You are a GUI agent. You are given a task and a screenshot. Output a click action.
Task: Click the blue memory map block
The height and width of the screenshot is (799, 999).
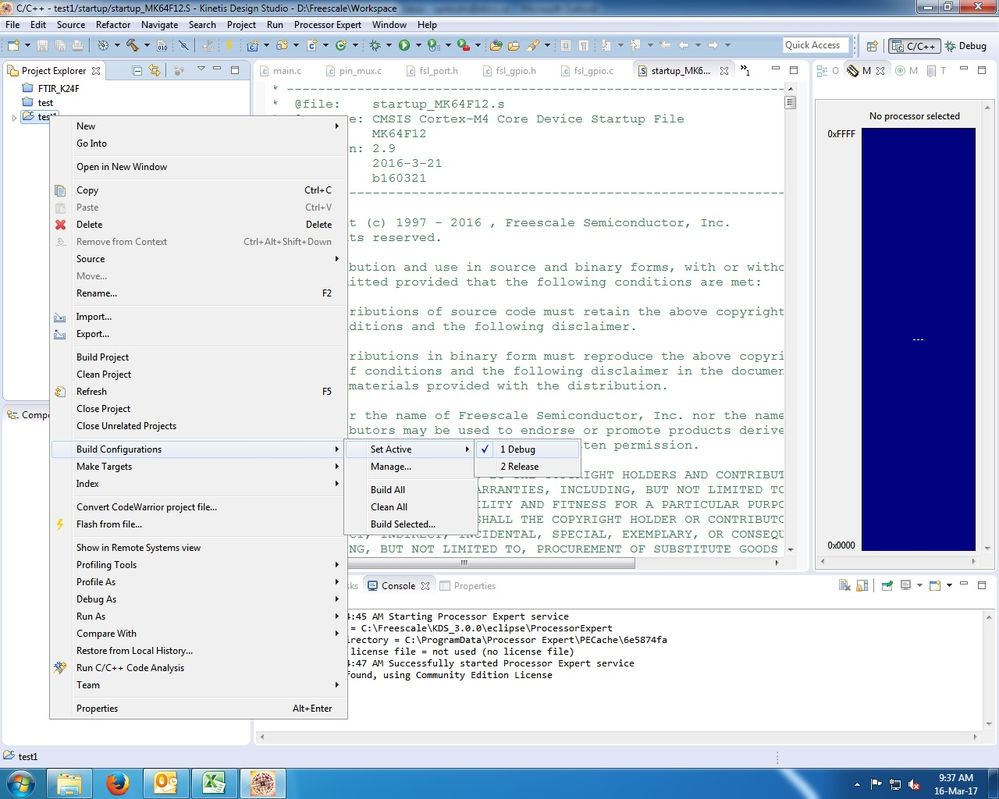click(x=918, y=339)
